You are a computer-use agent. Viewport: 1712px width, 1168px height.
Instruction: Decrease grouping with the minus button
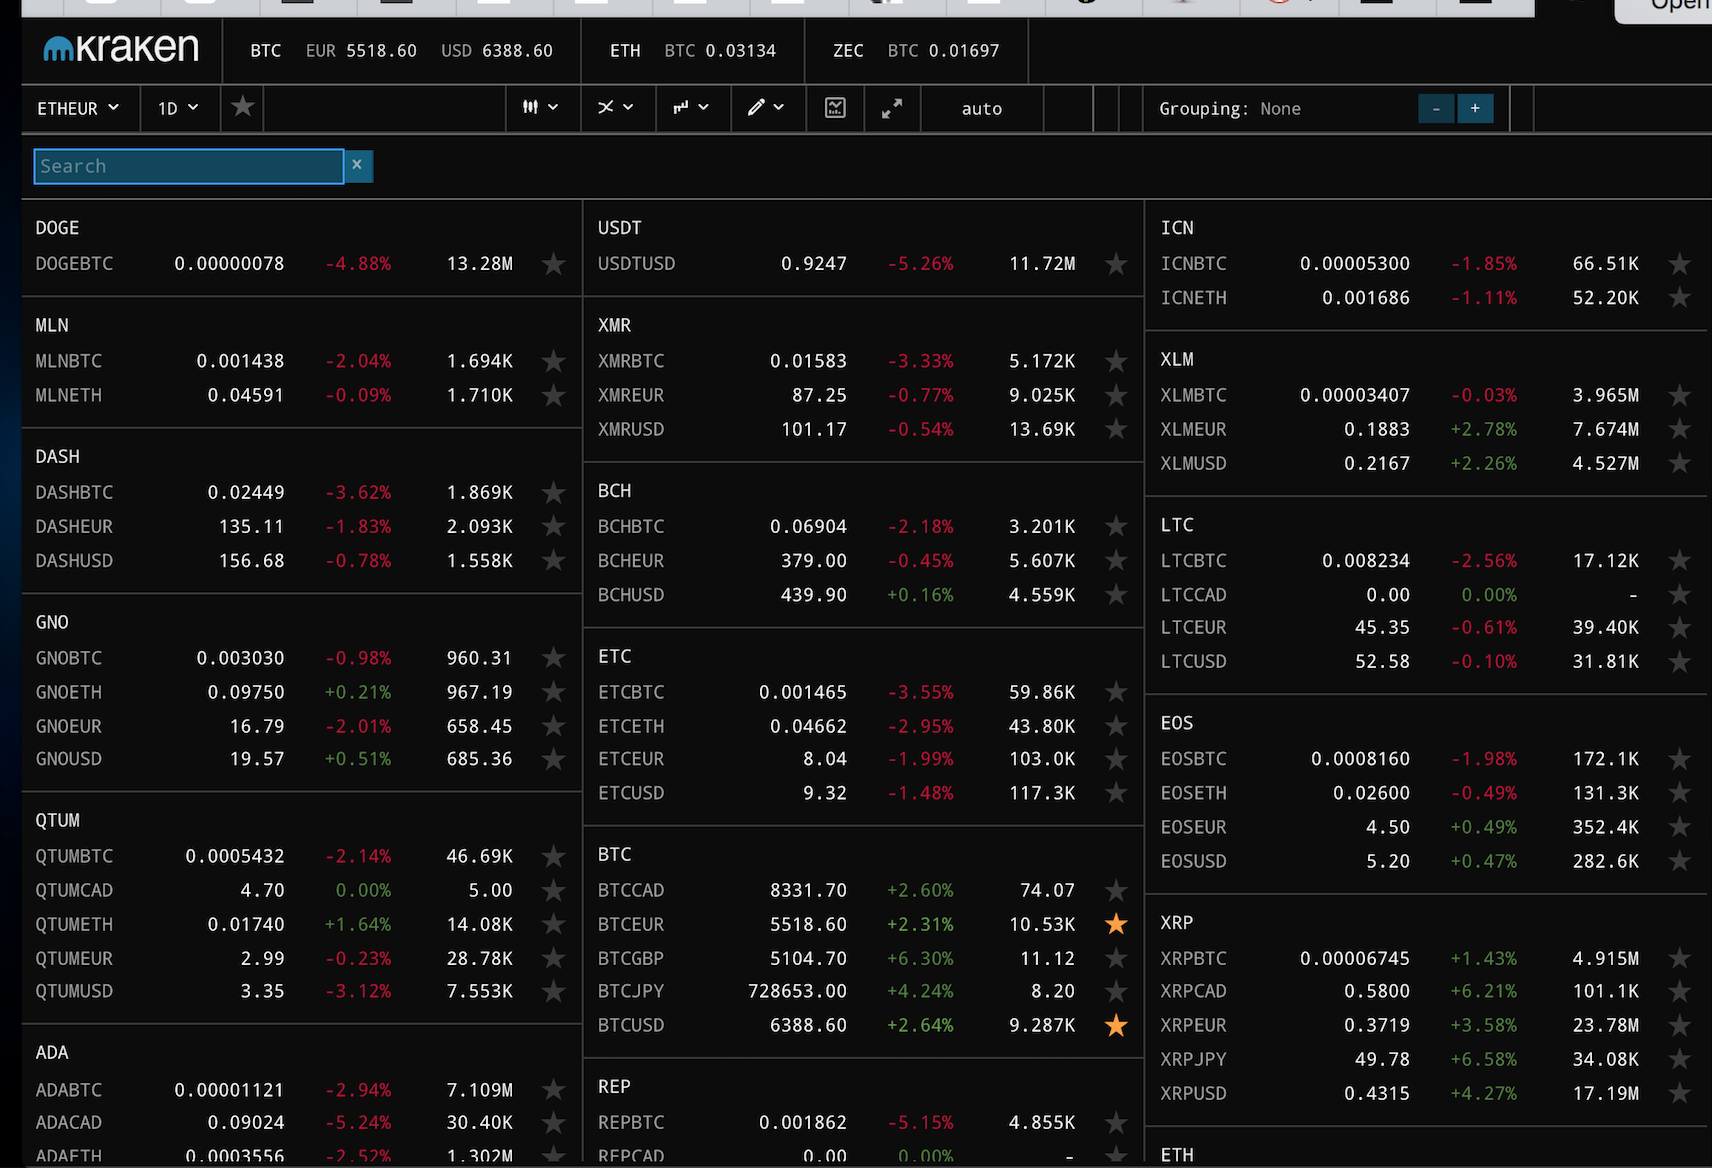coord(1436,108)
